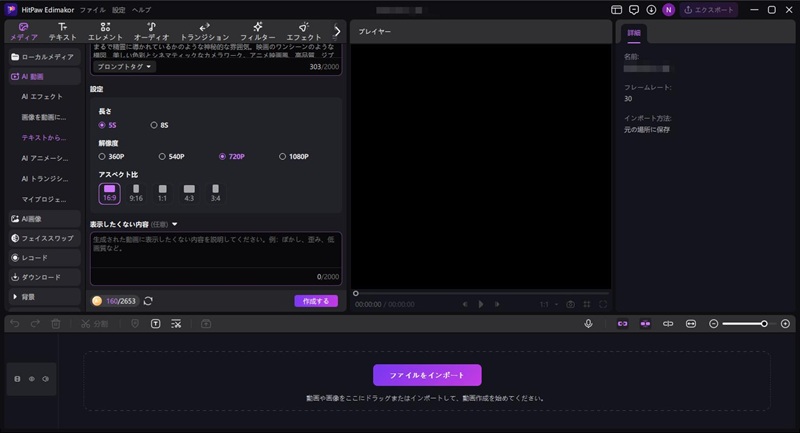
Task: Select AI トランジシ… sidebar item
Action: coord(44,179)
